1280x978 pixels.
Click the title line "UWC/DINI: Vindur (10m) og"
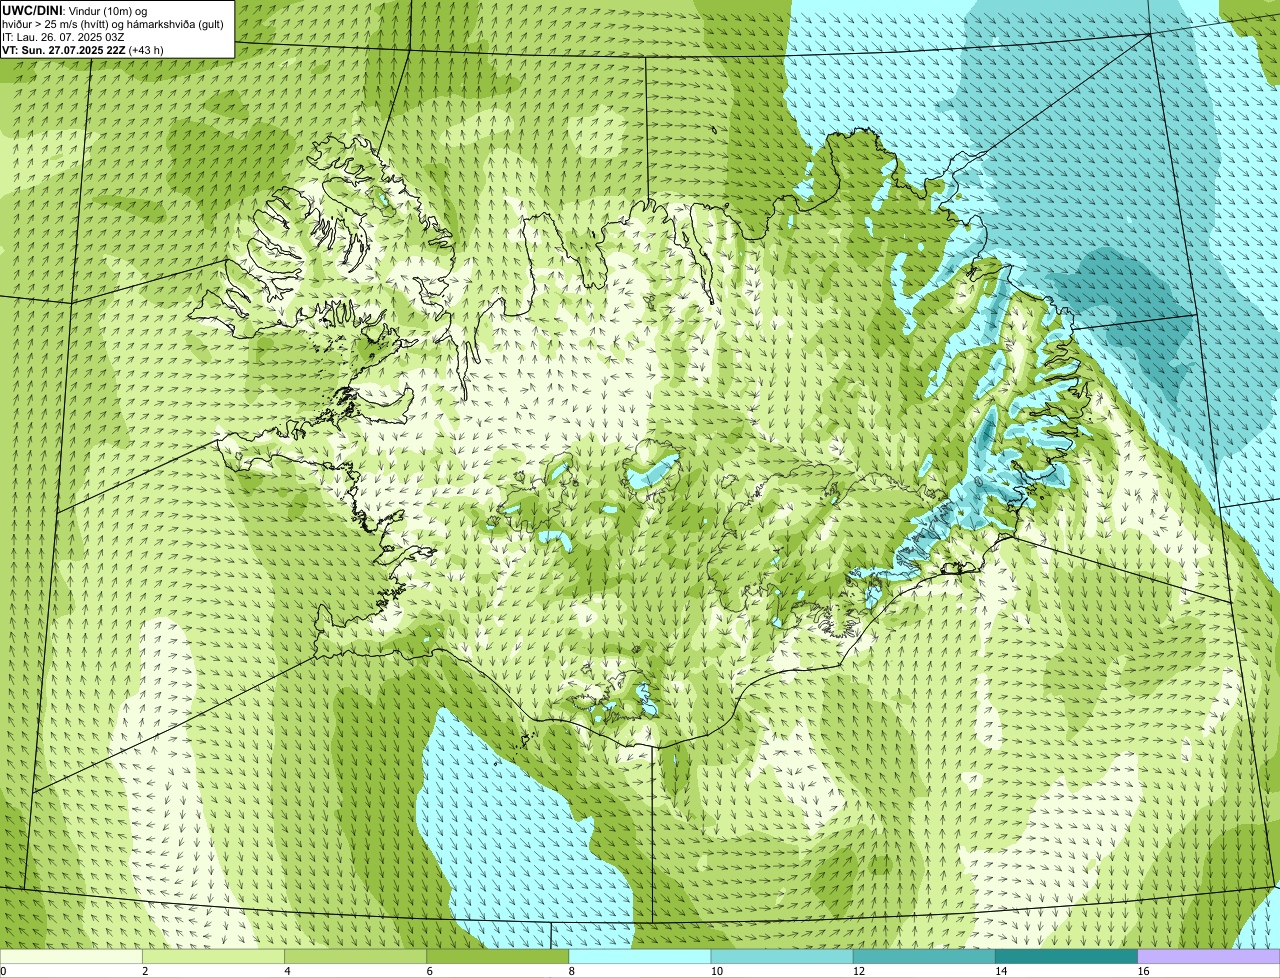[74, 10]
